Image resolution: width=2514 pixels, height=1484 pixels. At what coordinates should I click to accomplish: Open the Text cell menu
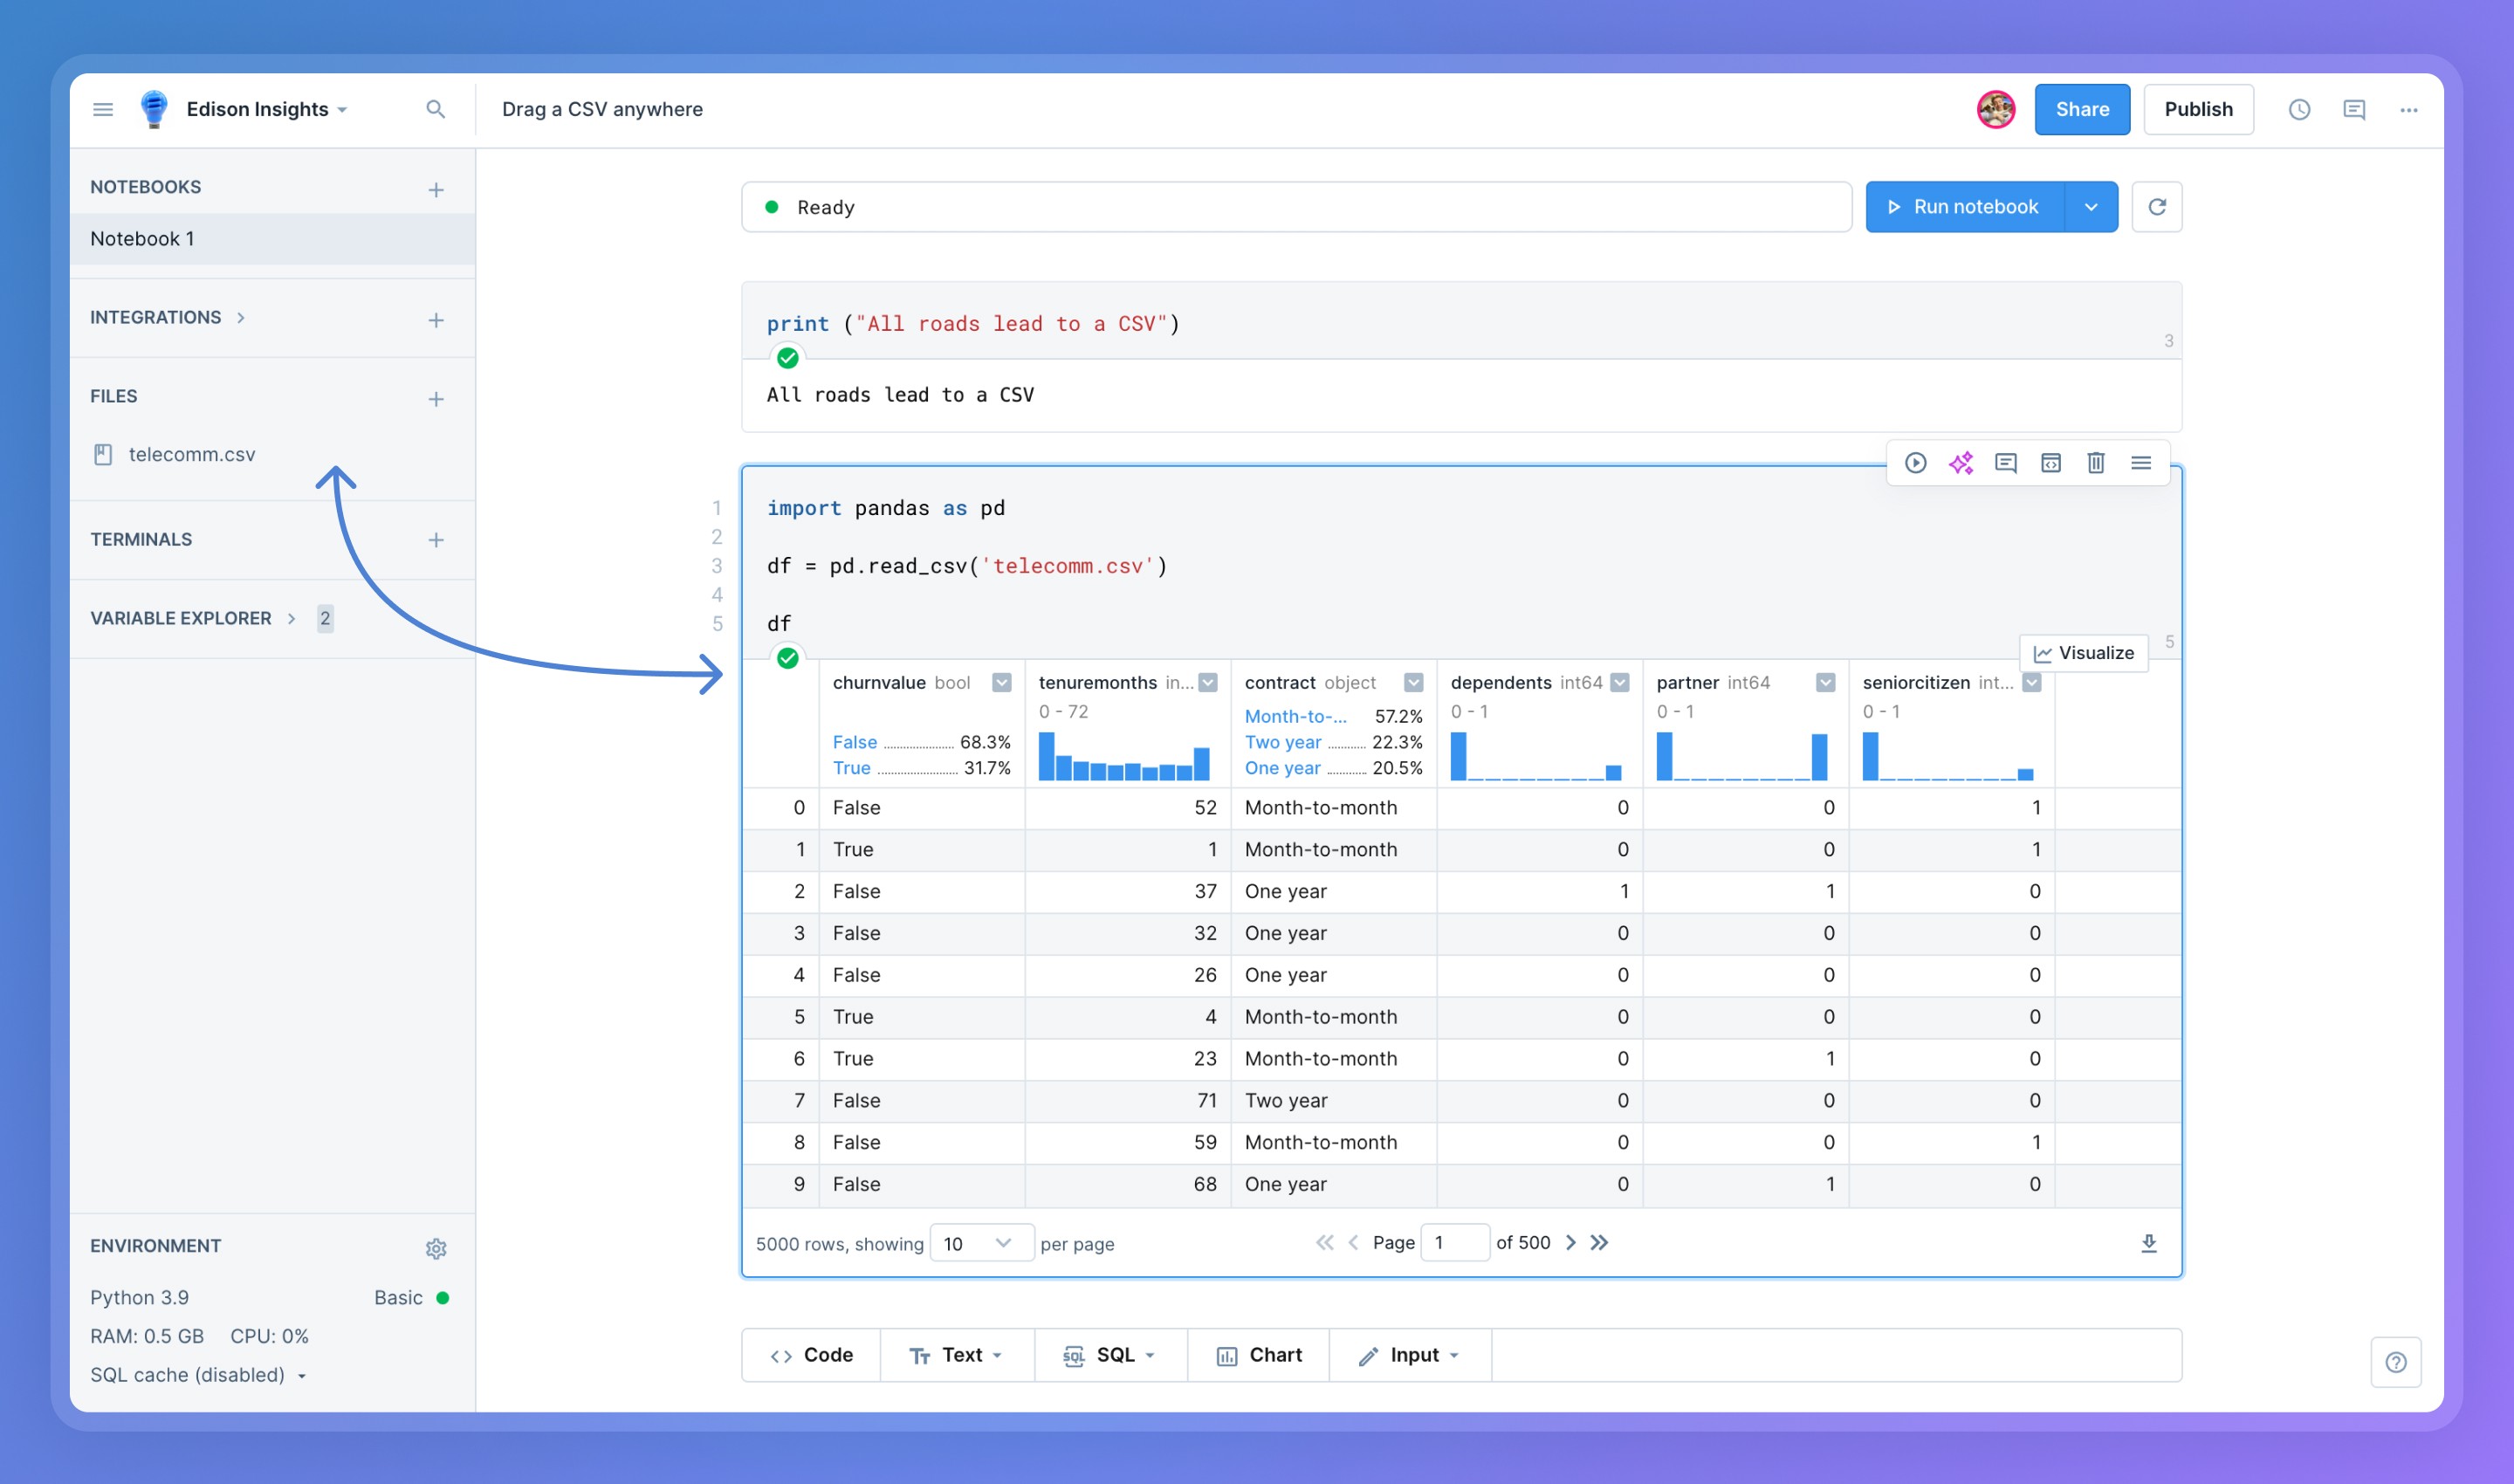[957, 1355]
